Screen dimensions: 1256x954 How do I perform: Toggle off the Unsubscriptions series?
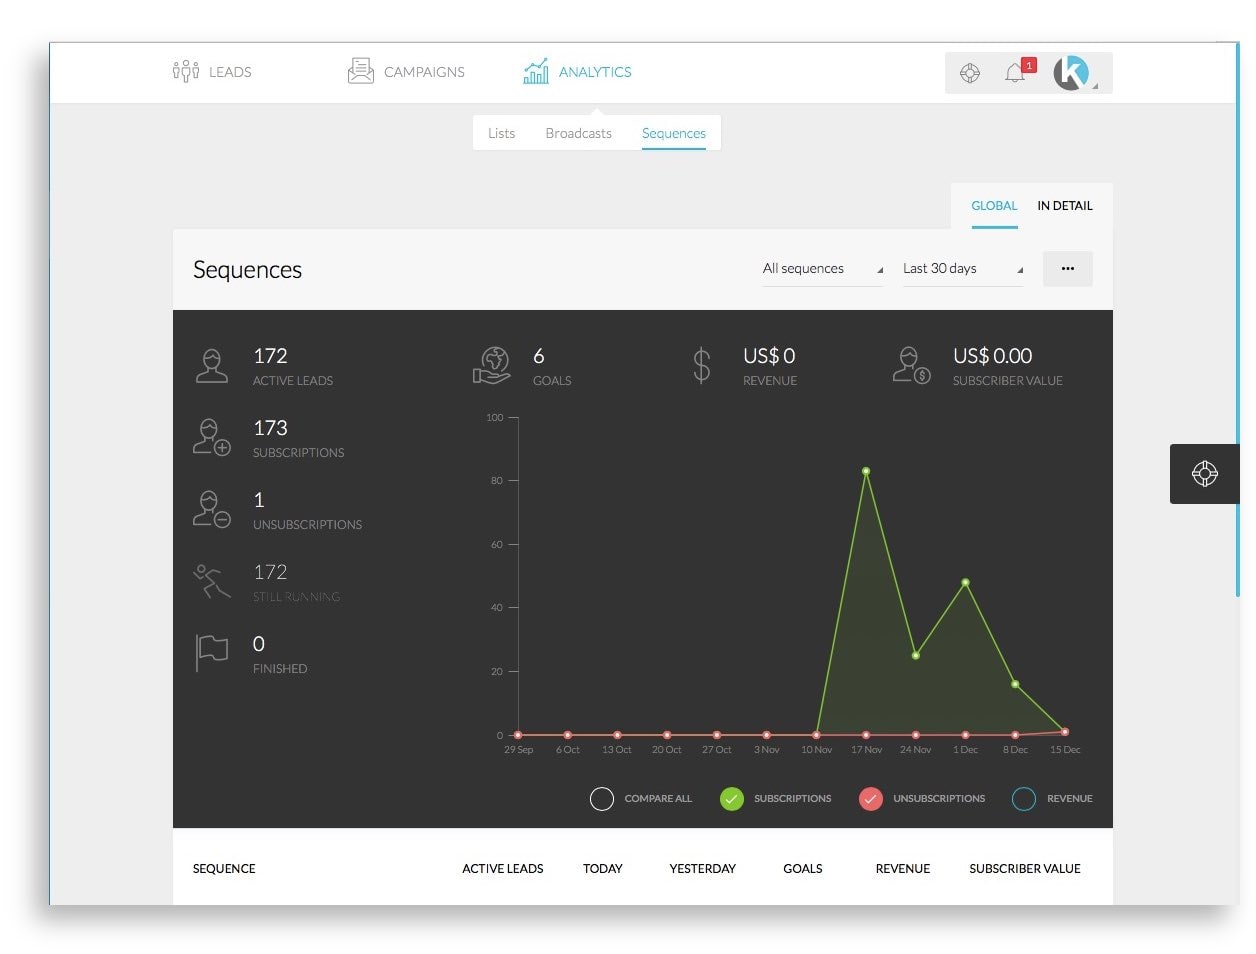[x=871, y=799]
